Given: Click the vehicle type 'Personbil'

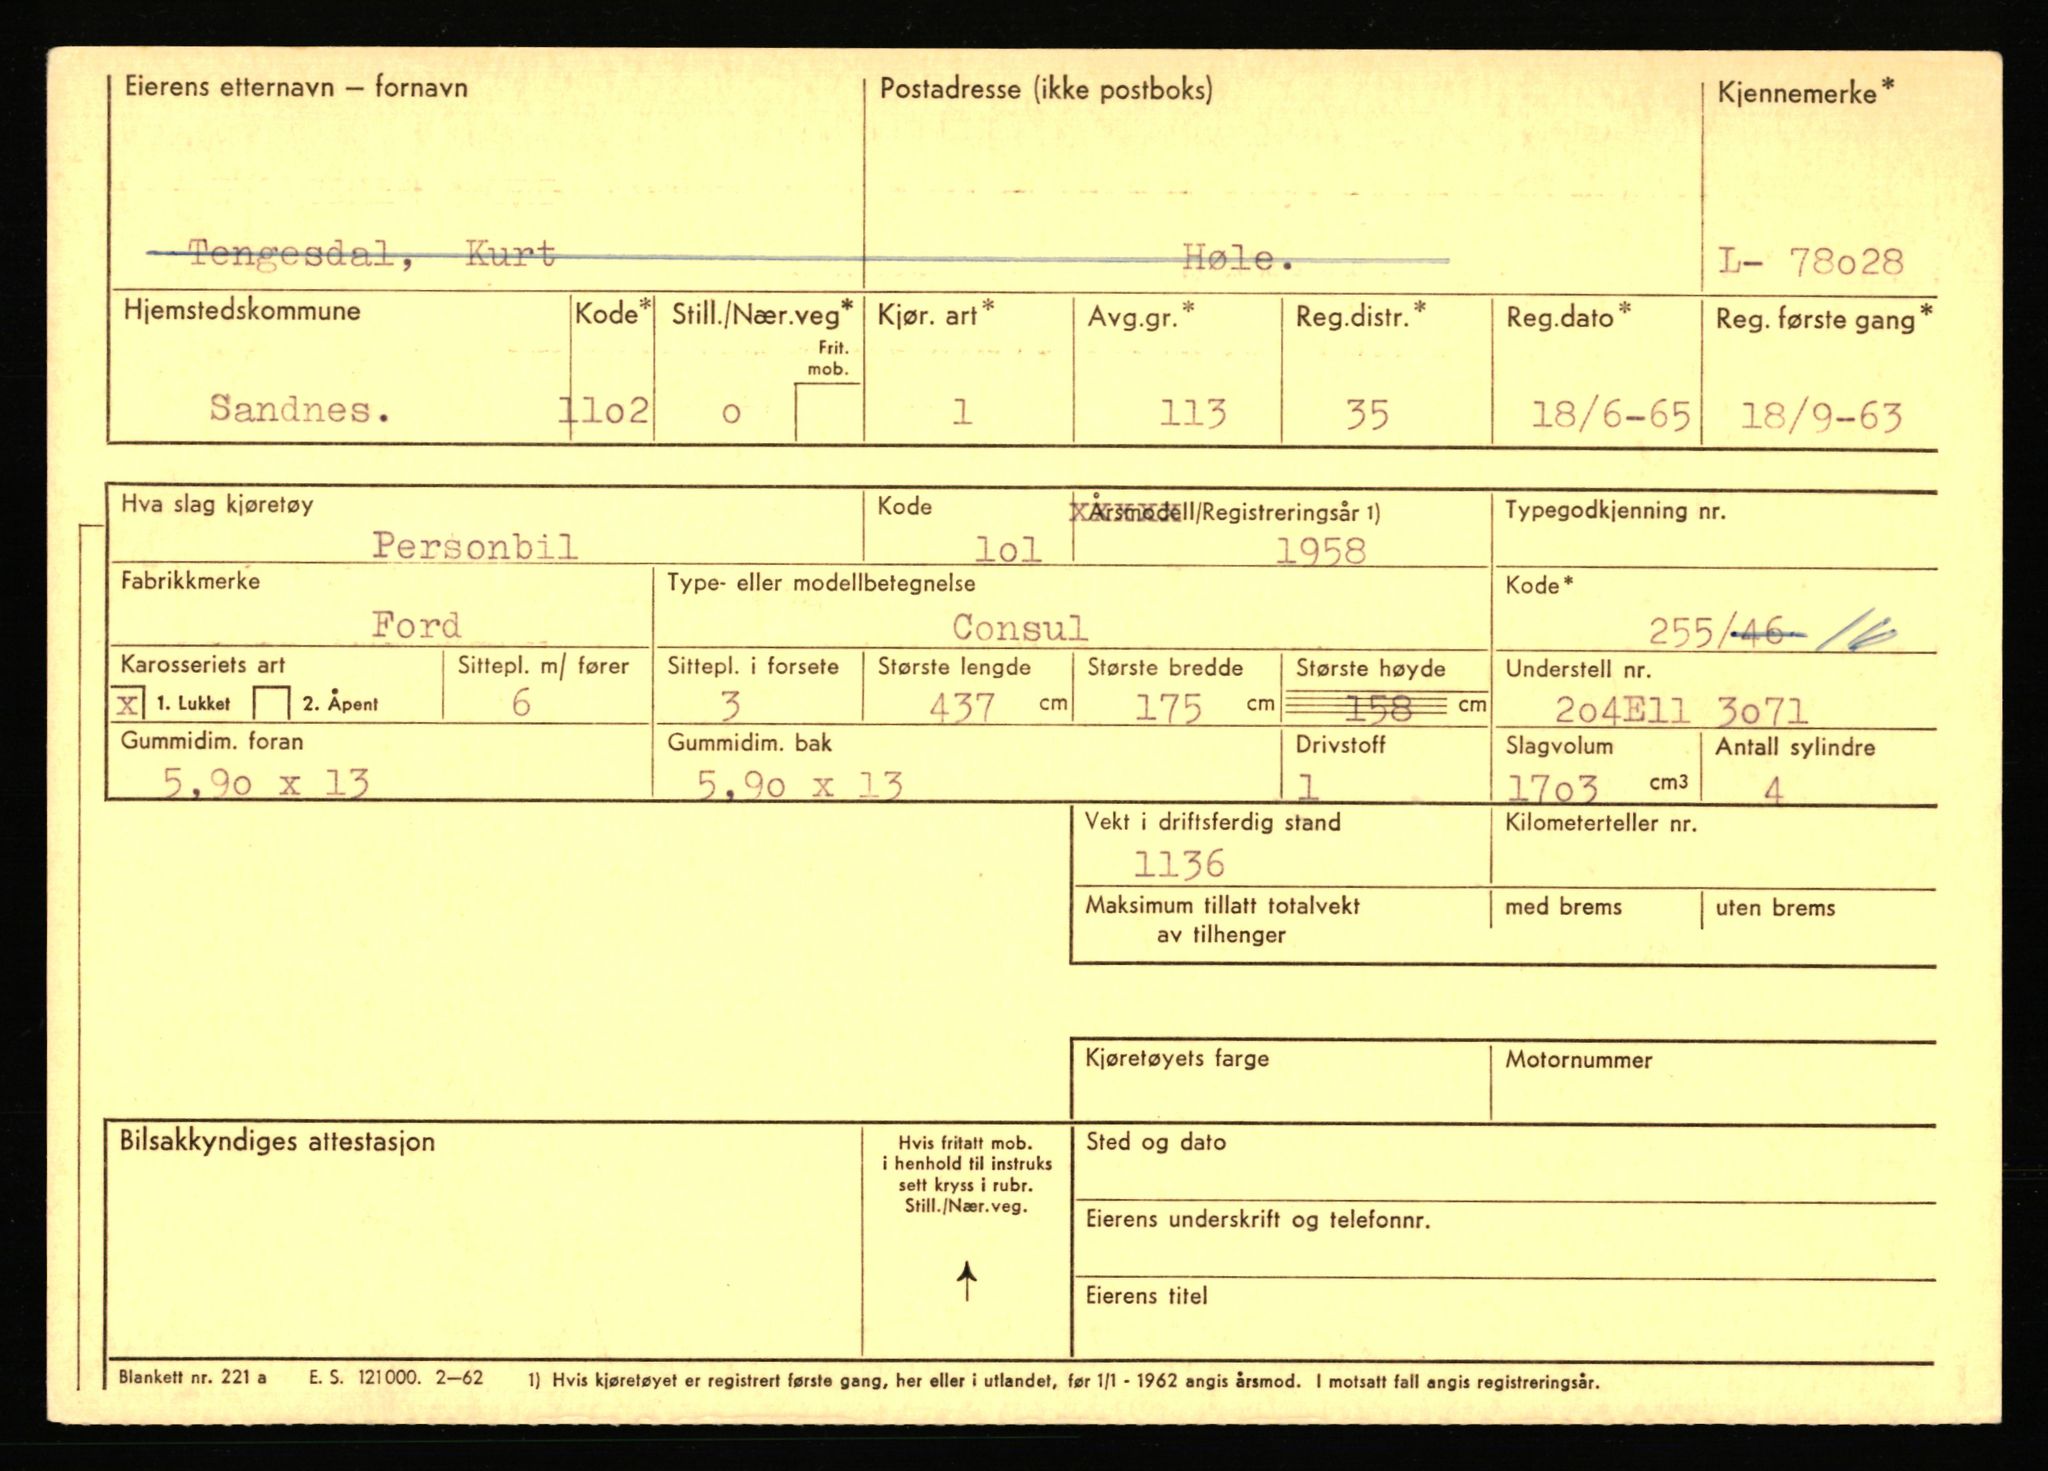Looking at the screenshot, I should click(x=475, y=546).
